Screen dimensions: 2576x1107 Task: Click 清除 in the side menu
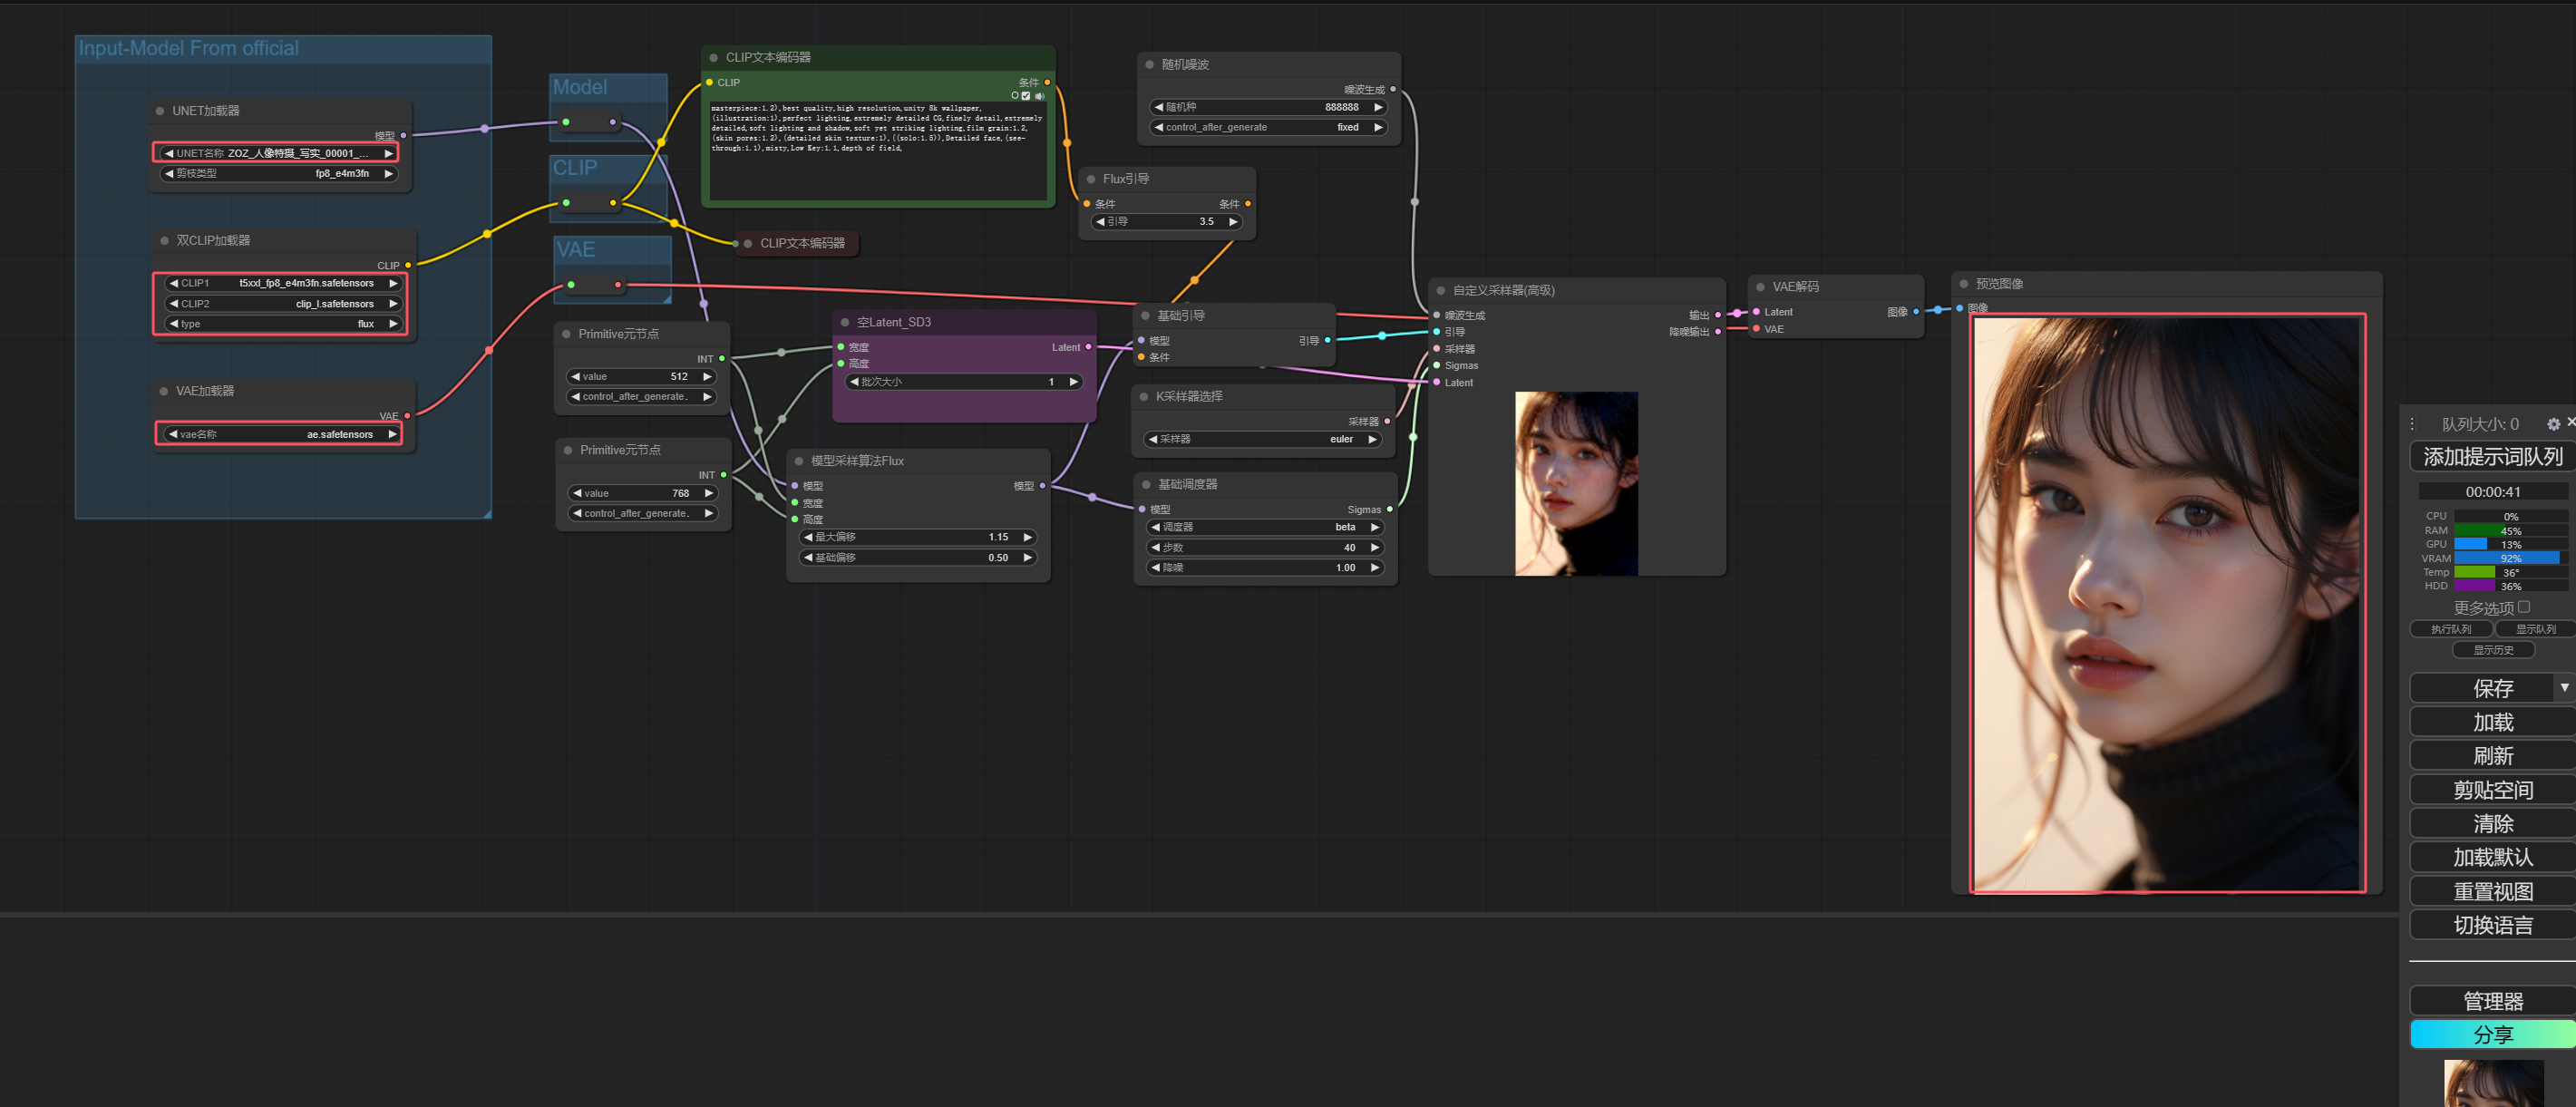pos(2493,823)
